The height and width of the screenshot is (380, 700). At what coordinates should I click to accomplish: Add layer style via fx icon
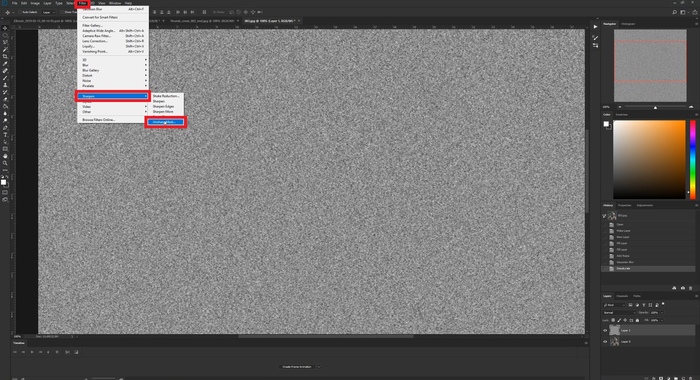coord(654,378)
